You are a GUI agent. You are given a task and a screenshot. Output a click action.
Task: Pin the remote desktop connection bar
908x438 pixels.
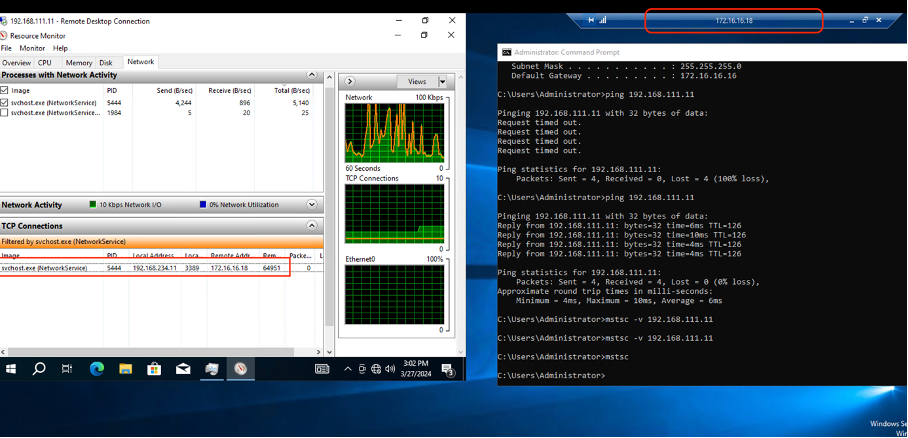pyautogui.click(x=591, y=20)
